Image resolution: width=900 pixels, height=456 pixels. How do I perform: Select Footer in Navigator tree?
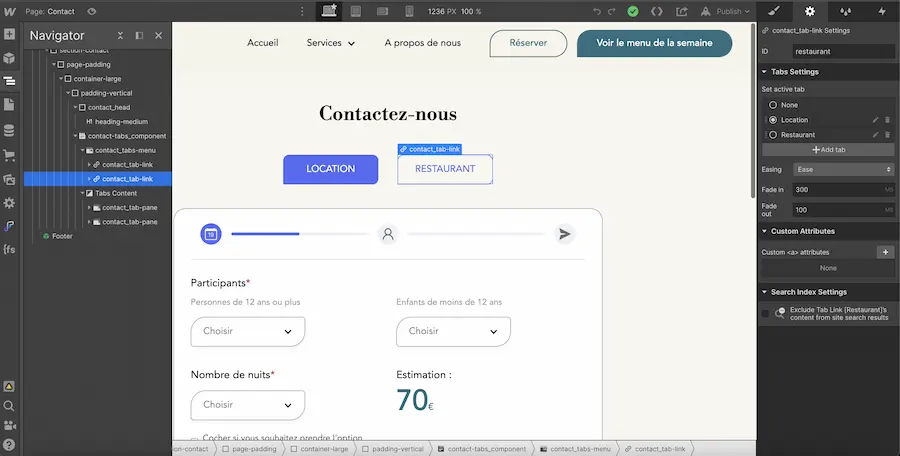(x=62, y=236)
